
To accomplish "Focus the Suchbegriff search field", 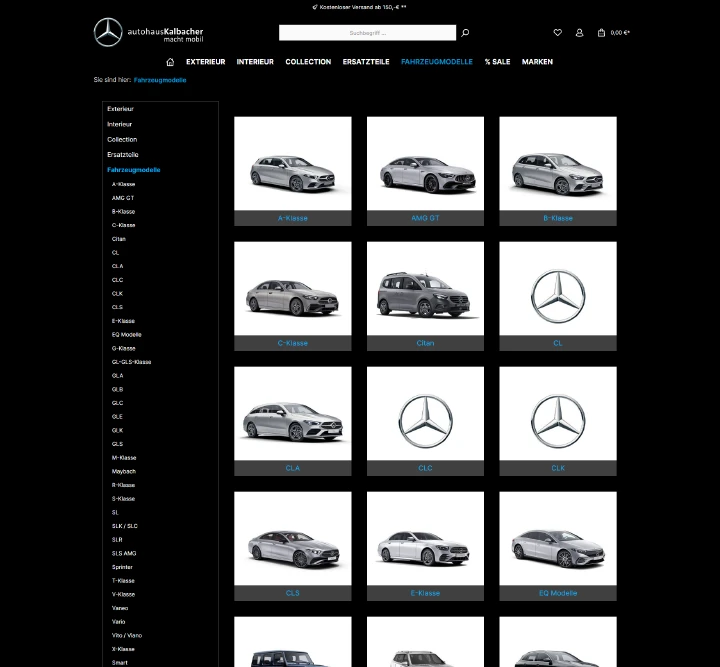I will pos(367,33).
